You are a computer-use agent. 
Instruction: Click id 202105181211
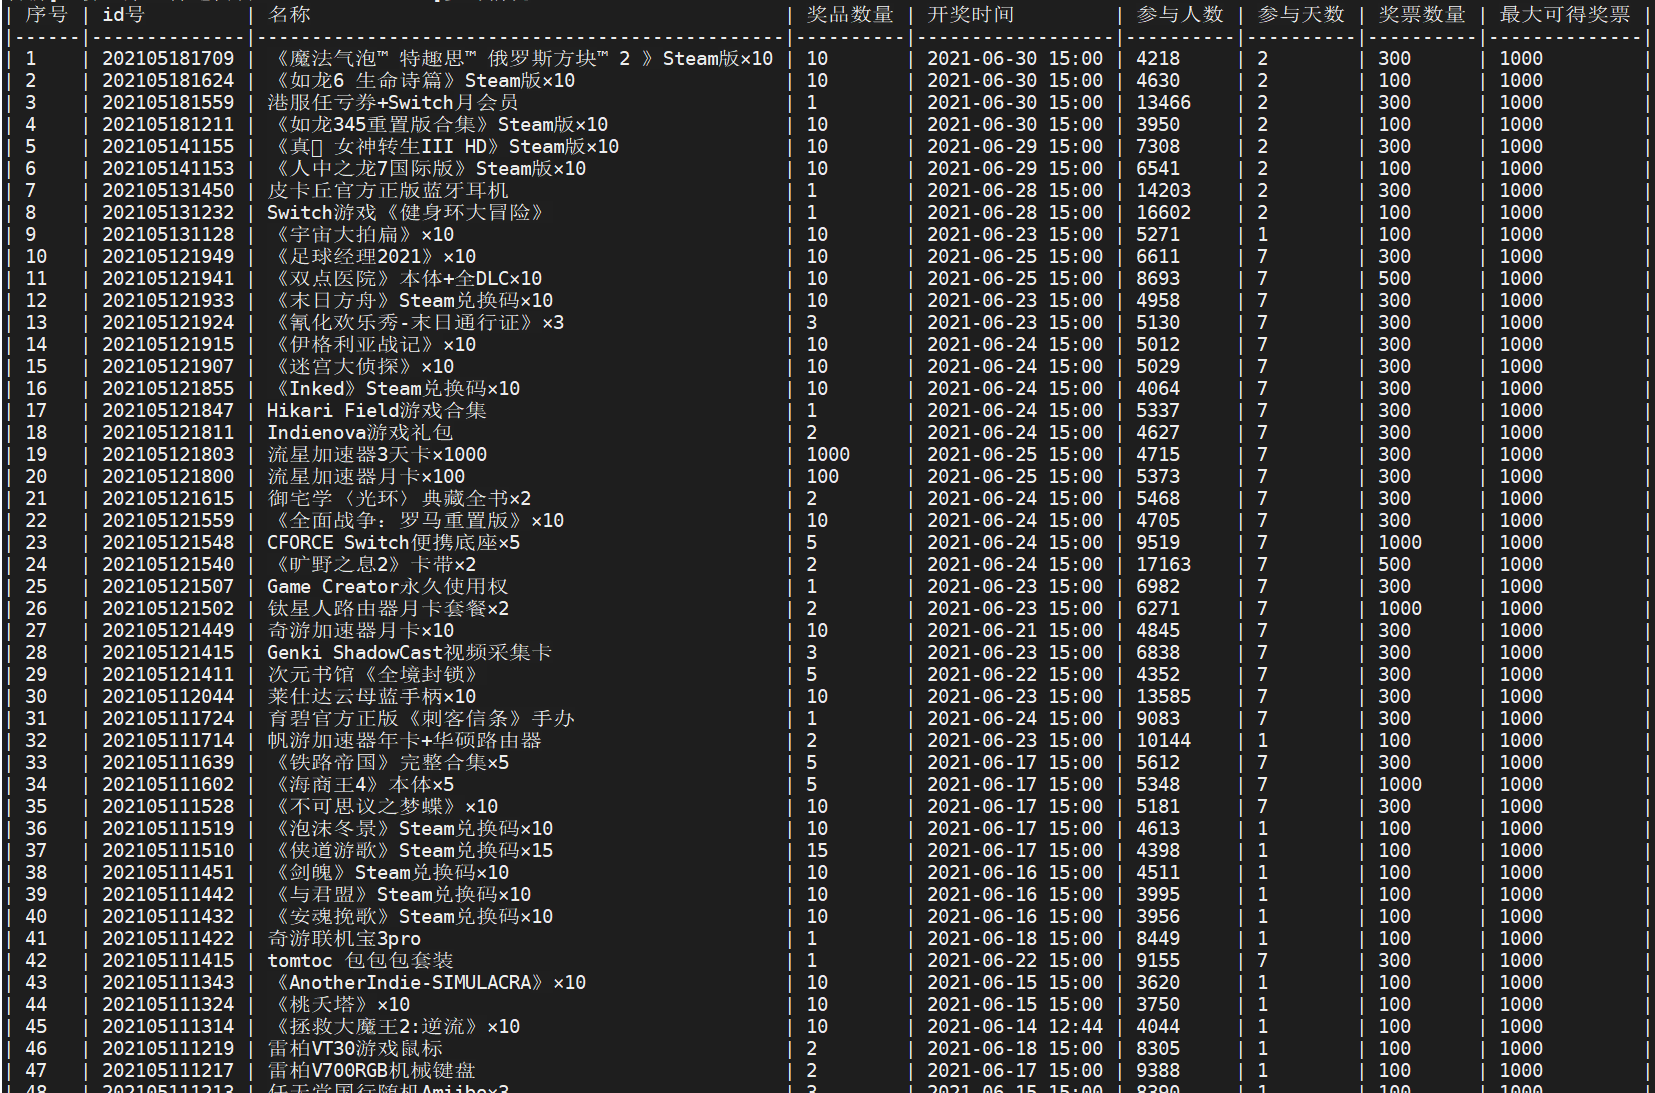click(x=168, y=125)
